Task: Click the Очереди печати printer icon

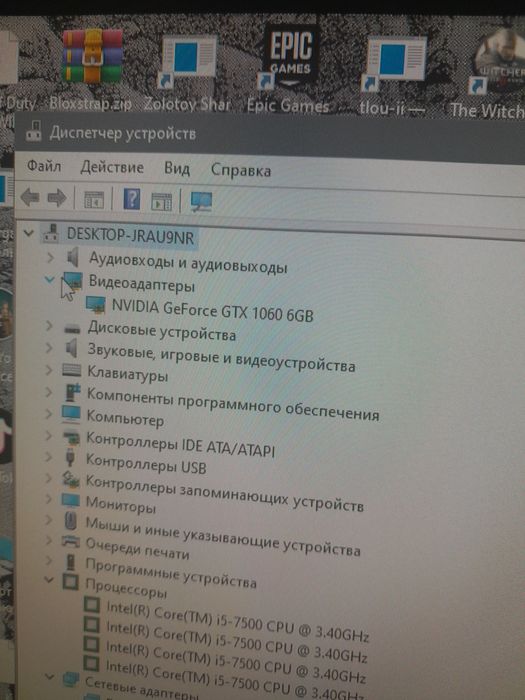Action: [71, 542]
